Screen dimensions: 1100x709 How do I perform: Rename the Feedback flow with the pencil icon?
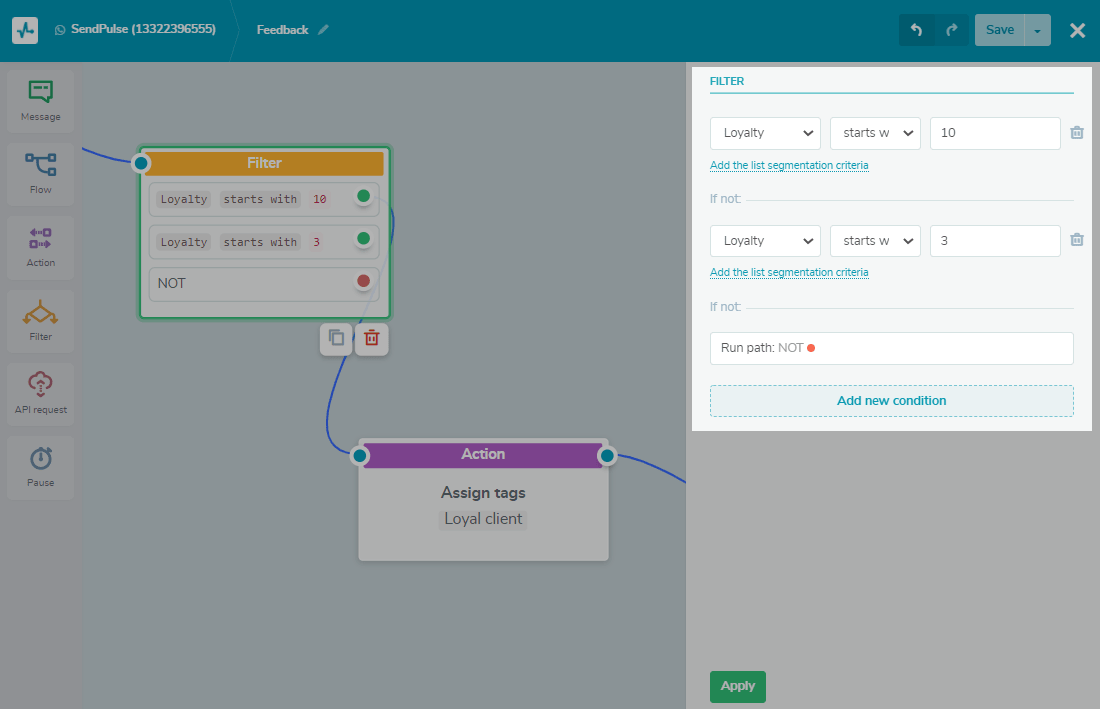(x=324, y=30)
